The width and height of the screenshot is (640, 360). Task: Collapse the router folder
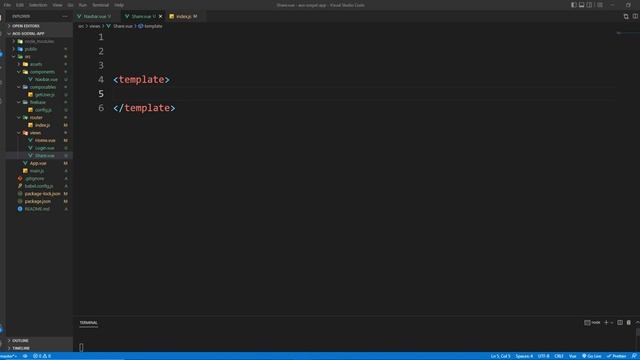(39, 118)
